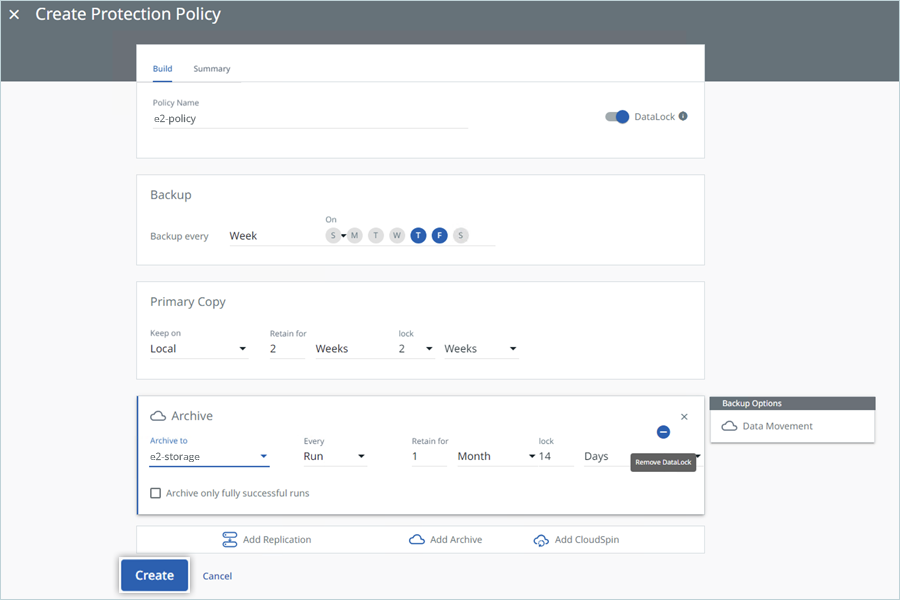Edit the Policy Name field

pos(310,119)
